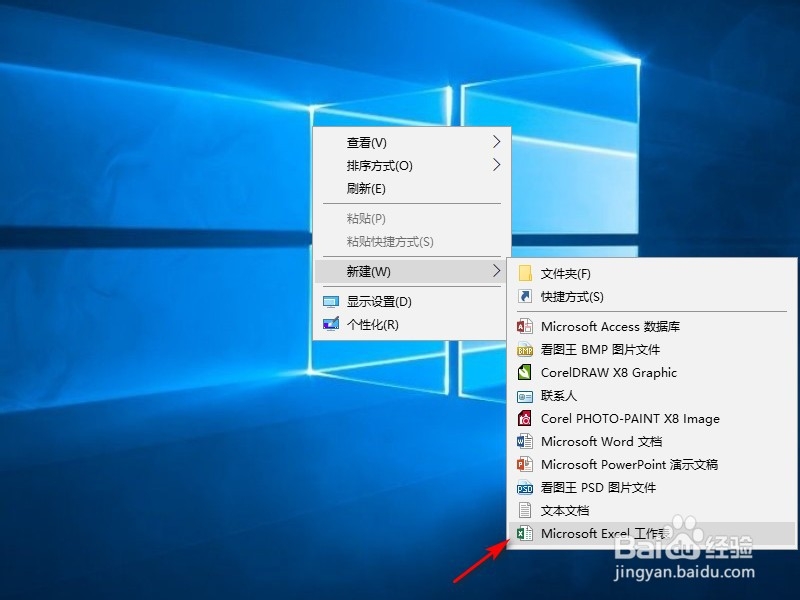Select 粘贴快捷方式(S) menu entry
Screen dimensions: 800x600
412,241
